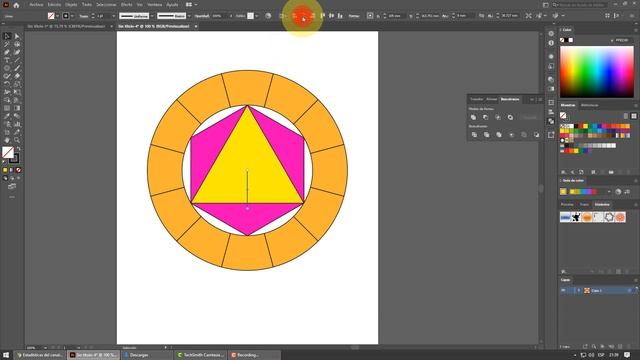
Task: Open brush definition dropdown (Básico)
Action: point(189,16)
